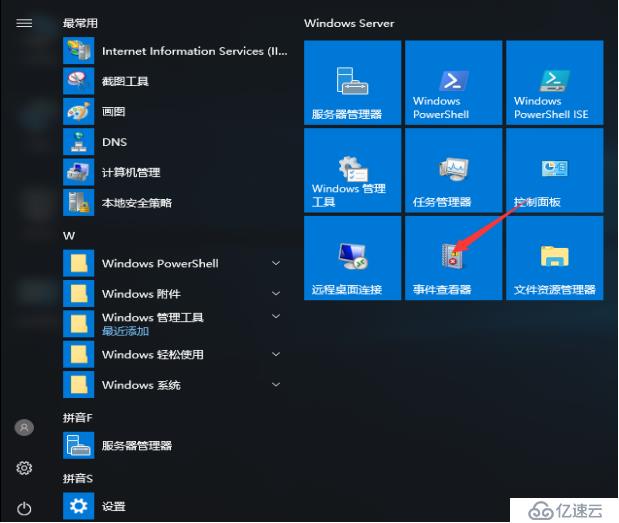This screenshot has width=619, height=523.
Task: Expand the Windows 附件 folder chevron
Action: click(x=276, y=293)
